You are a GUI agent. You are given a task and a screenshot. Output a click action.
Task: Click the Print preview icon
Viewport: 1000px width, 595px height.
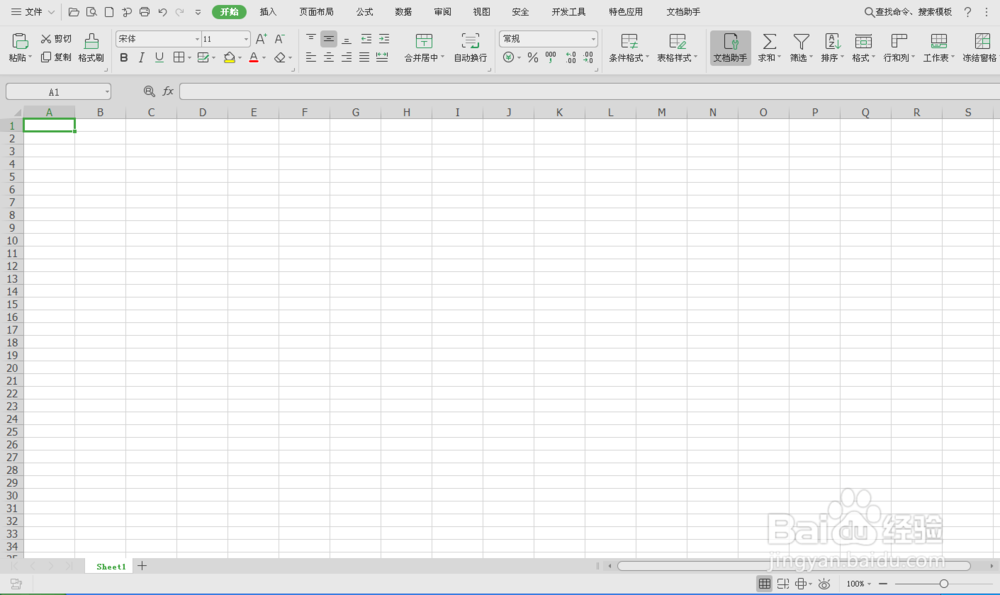pyautogui.click(x=91, y=12)
